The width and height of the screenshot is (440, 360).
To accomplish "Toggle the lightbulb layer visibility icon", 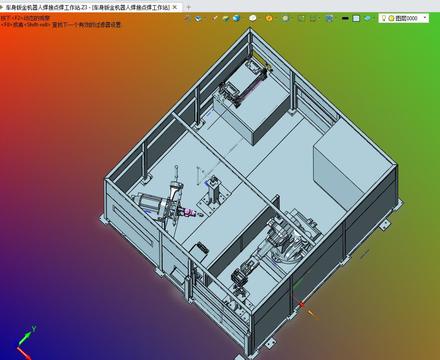I will tap(384, 18).
